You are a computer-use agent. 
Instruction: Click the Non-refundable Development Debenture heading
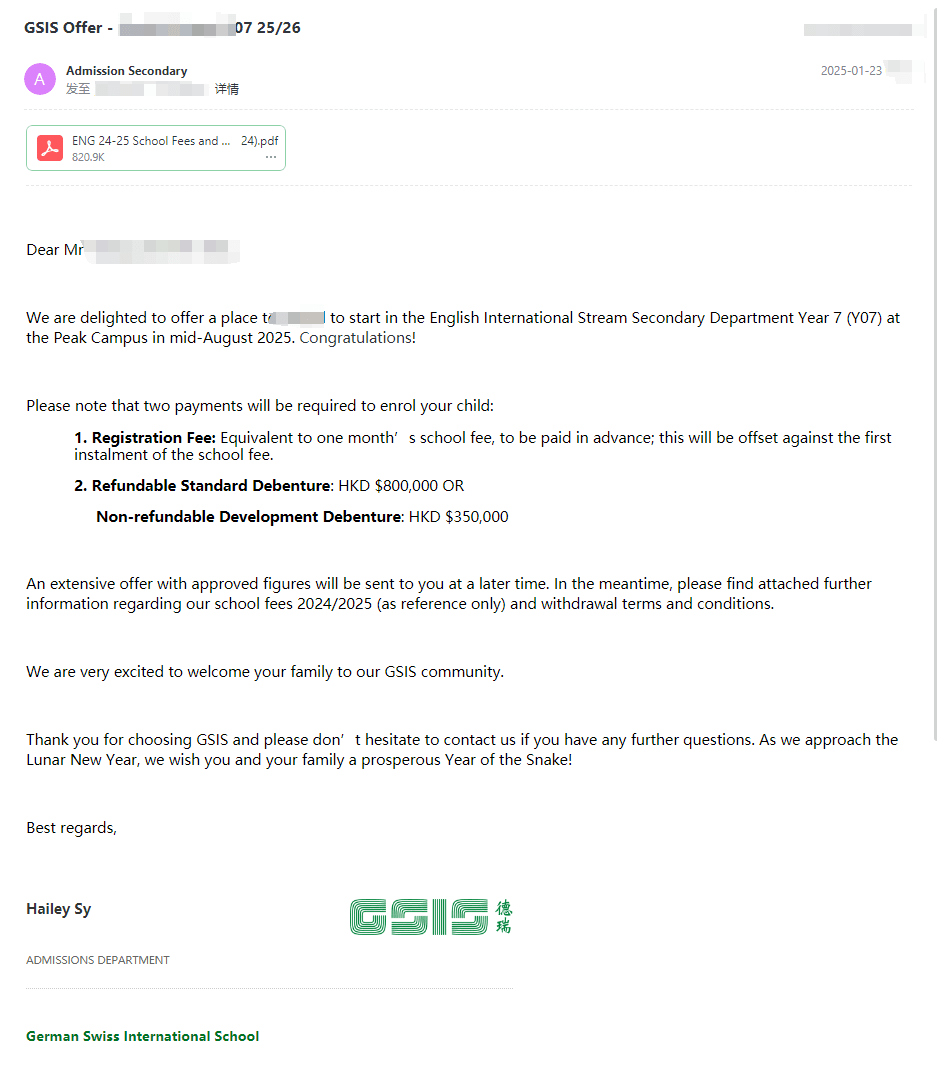pyautogui.click(x=249, y=517)
